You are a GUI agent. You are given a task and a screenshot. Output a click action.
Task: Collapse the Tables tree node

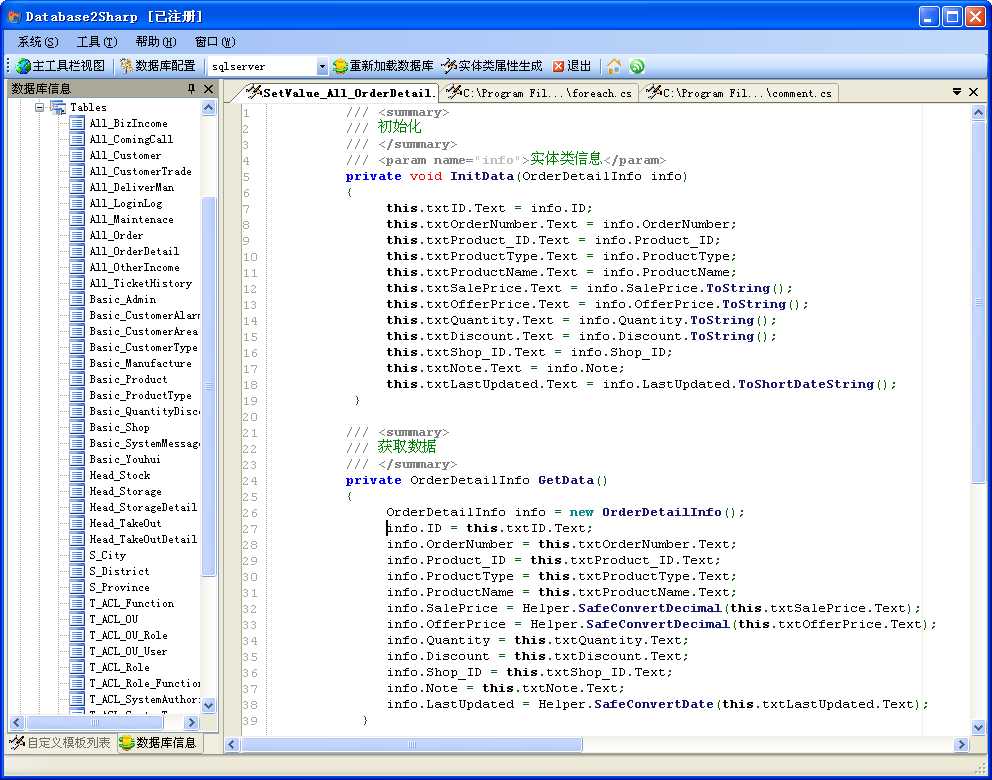point(39,107)
